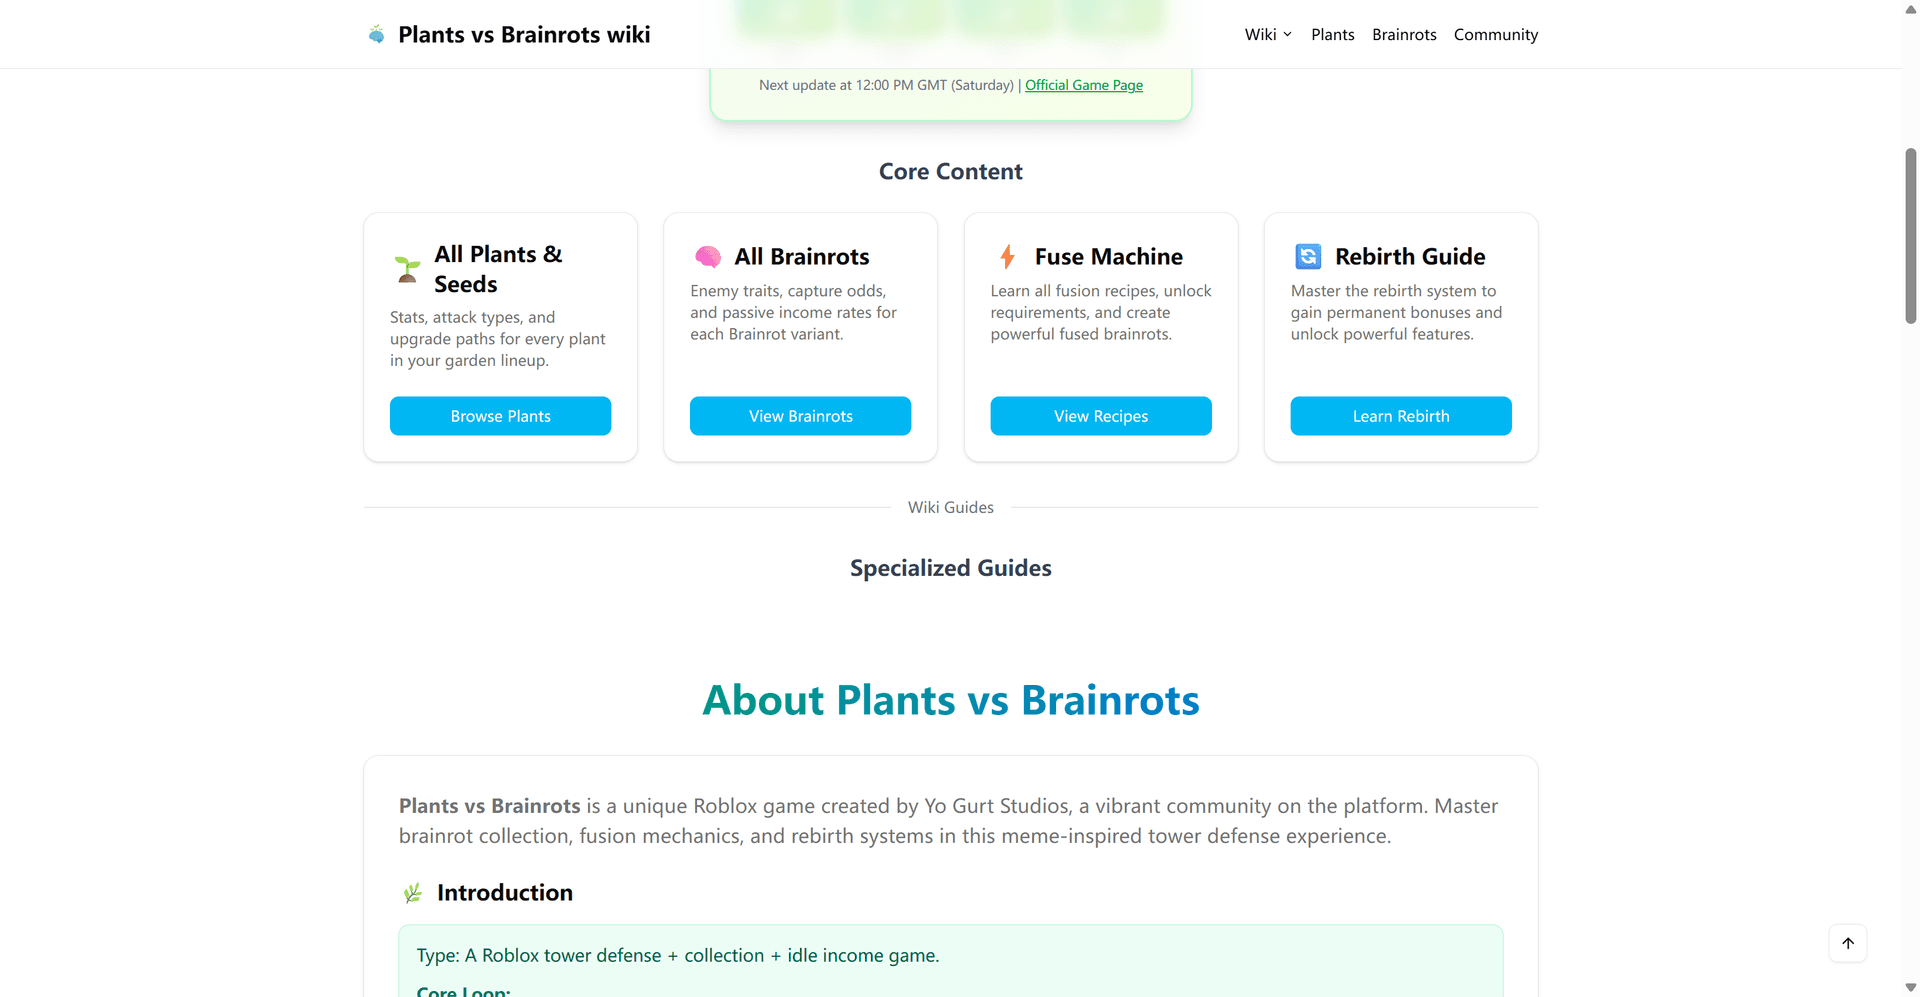1920x997 pixels.
Task: Click the herb icon beside the Introduction heading
Action: pos(412,893)
